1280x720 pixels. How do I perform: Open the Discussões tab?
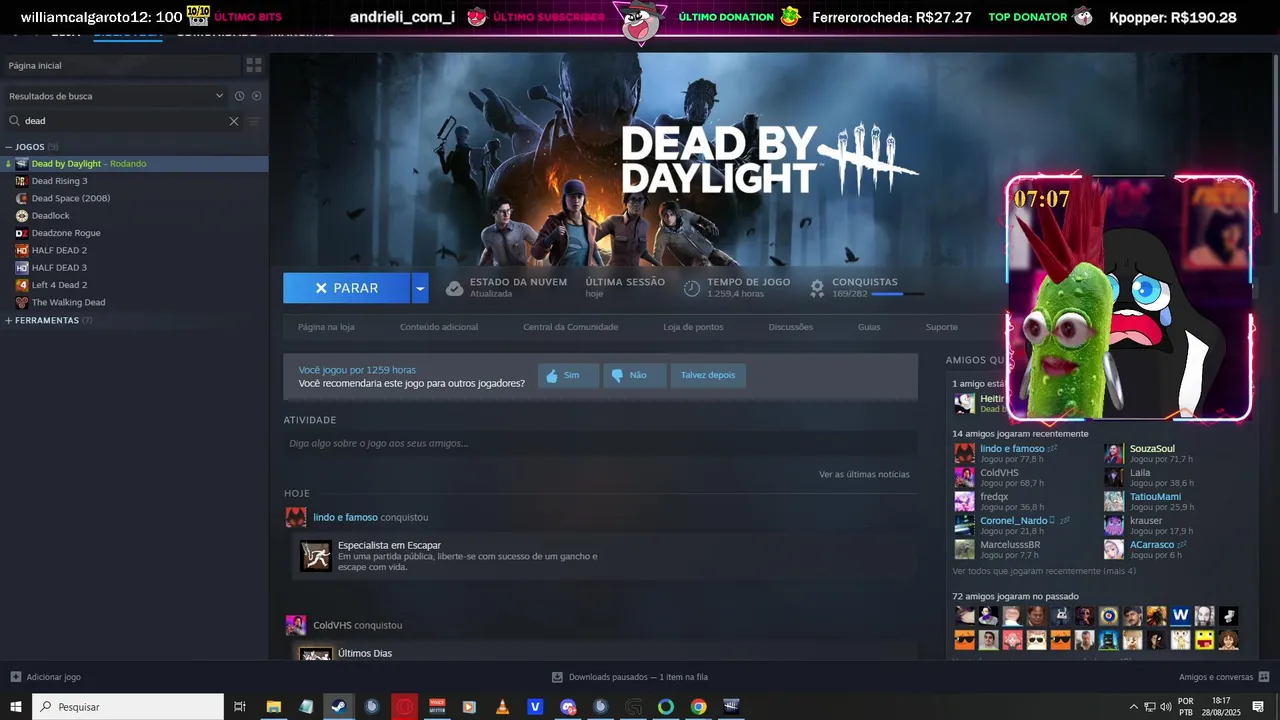click(790, 327)
